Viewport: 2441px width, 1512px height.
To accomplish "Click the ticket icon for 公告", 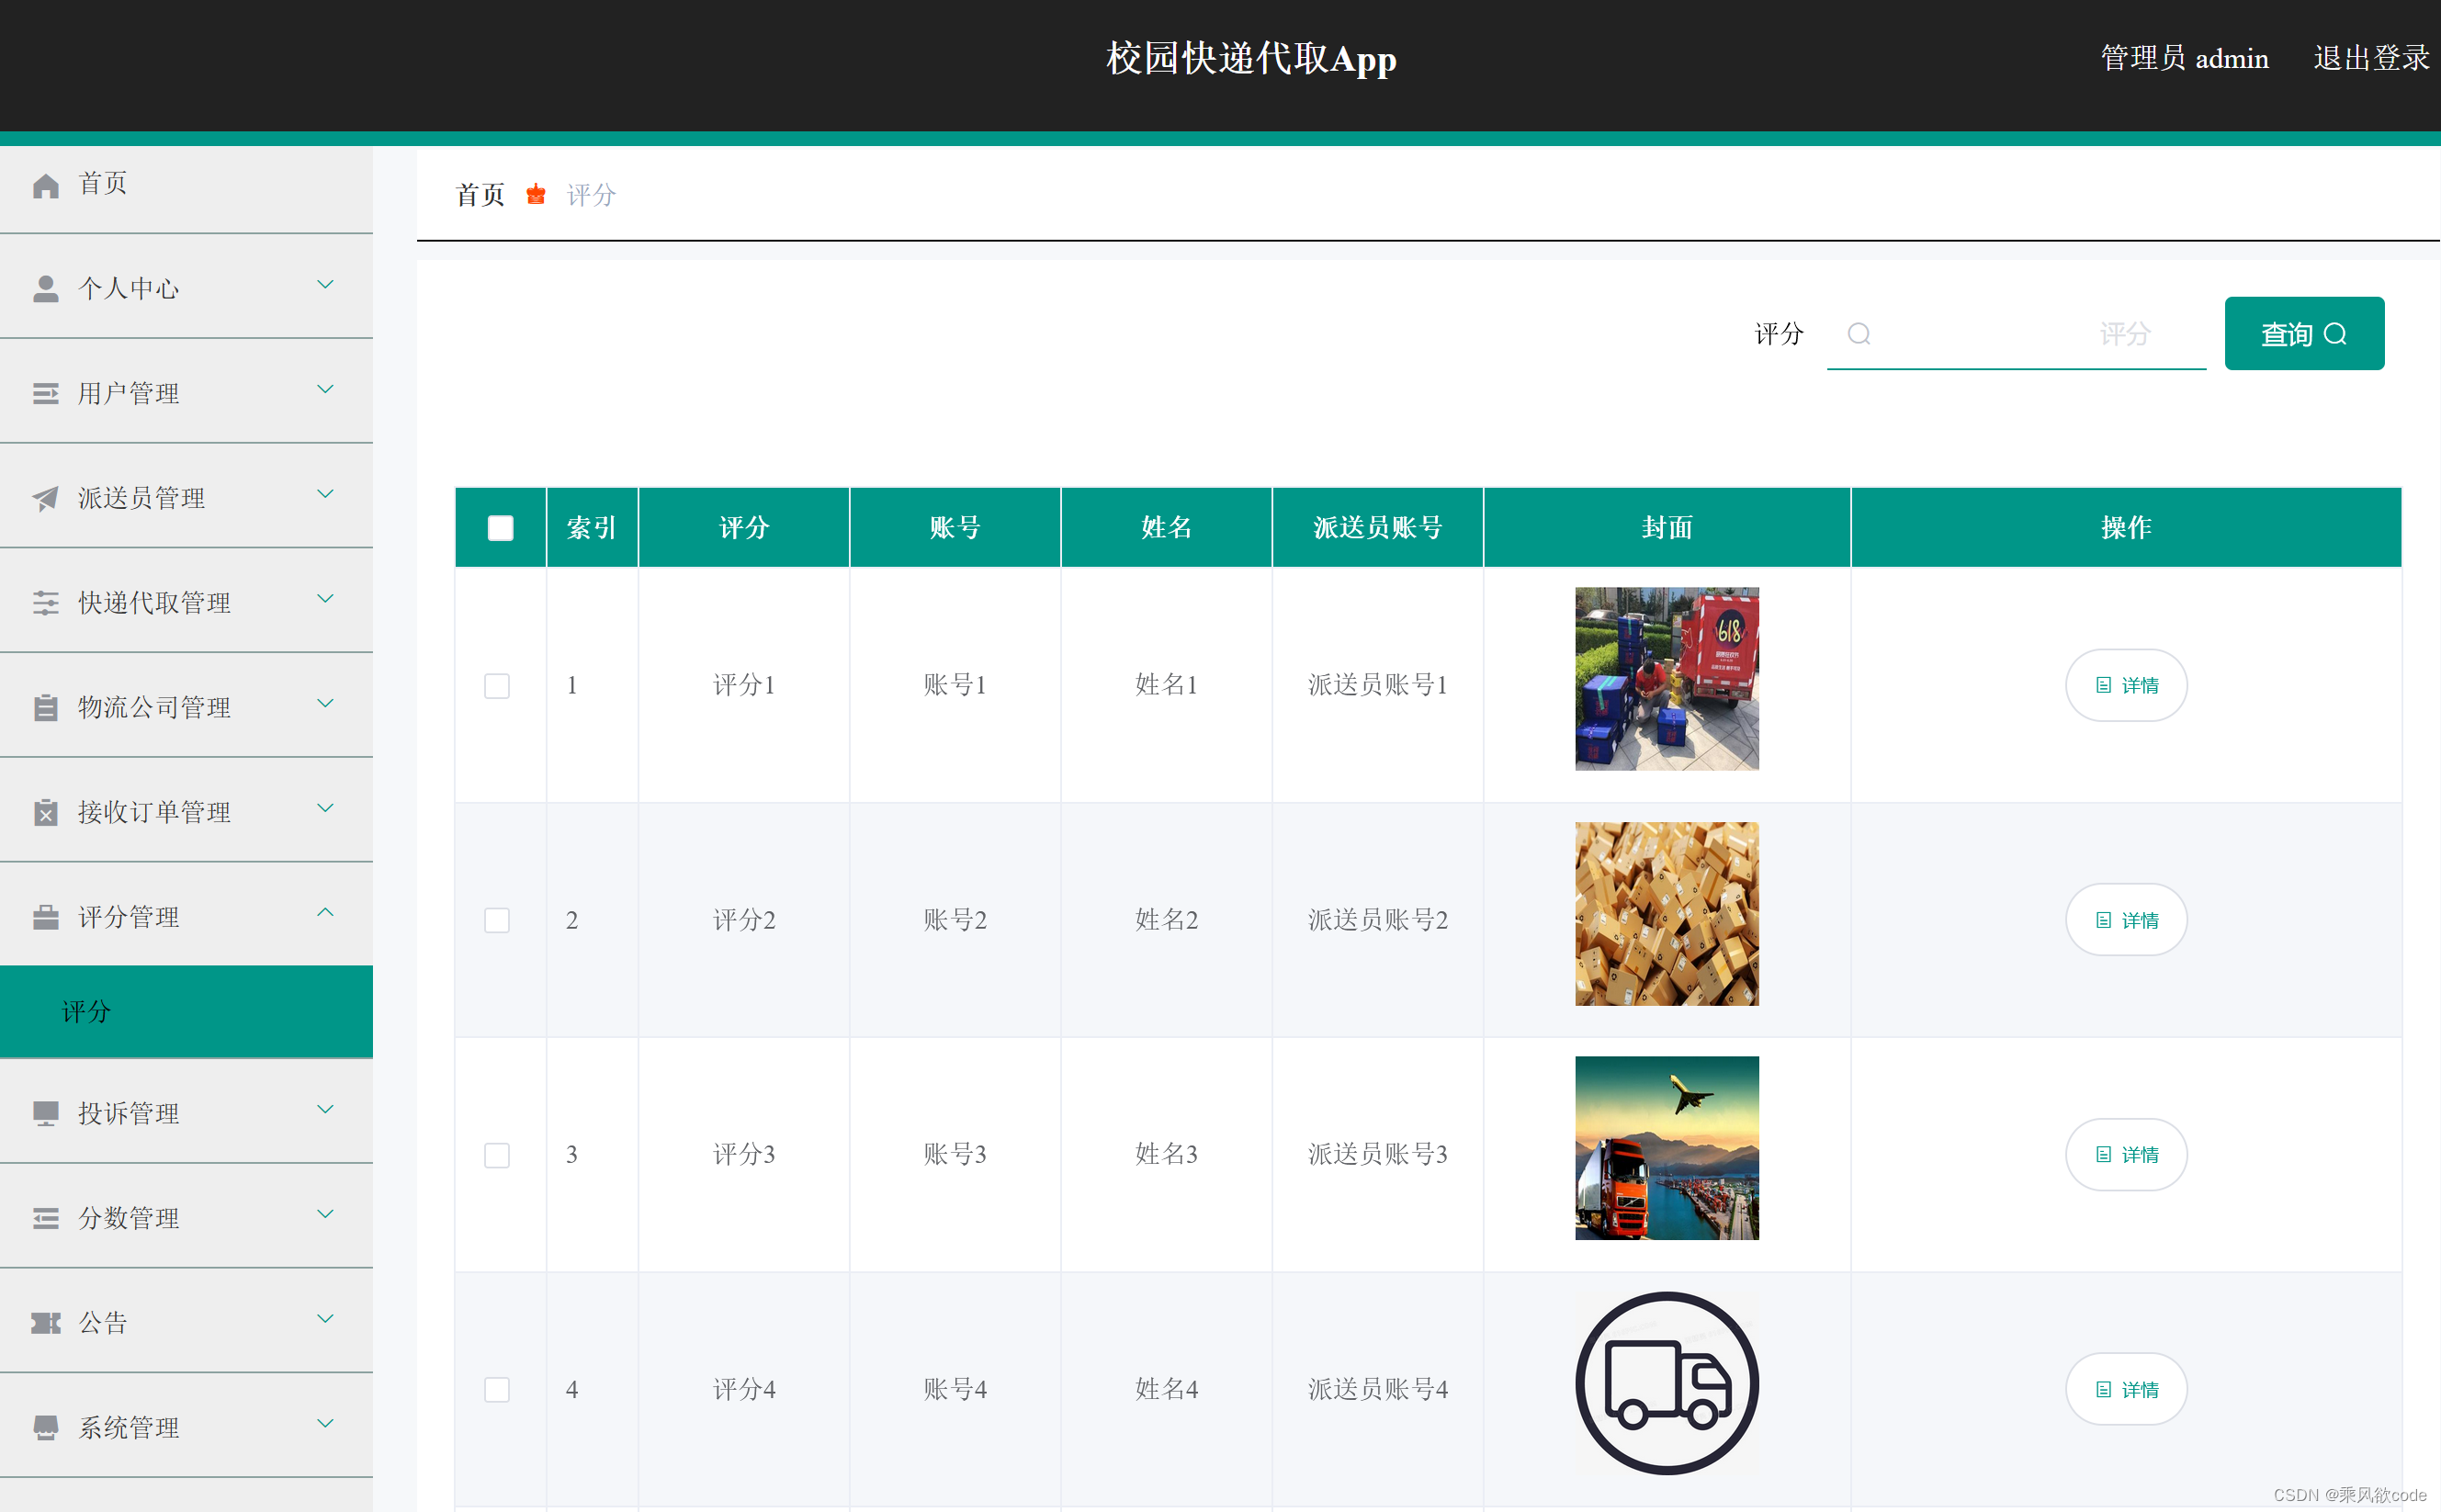I will click(45, 1323).
